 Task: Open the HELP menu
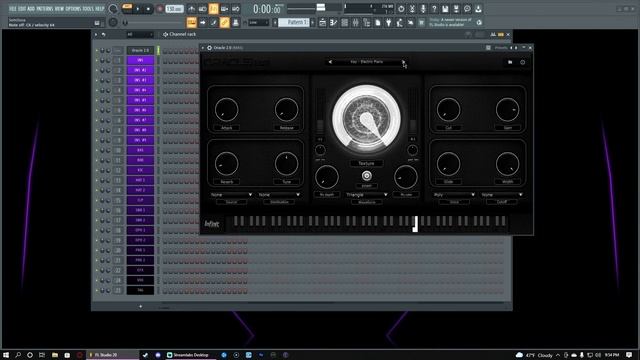click(x=100, y=9)
